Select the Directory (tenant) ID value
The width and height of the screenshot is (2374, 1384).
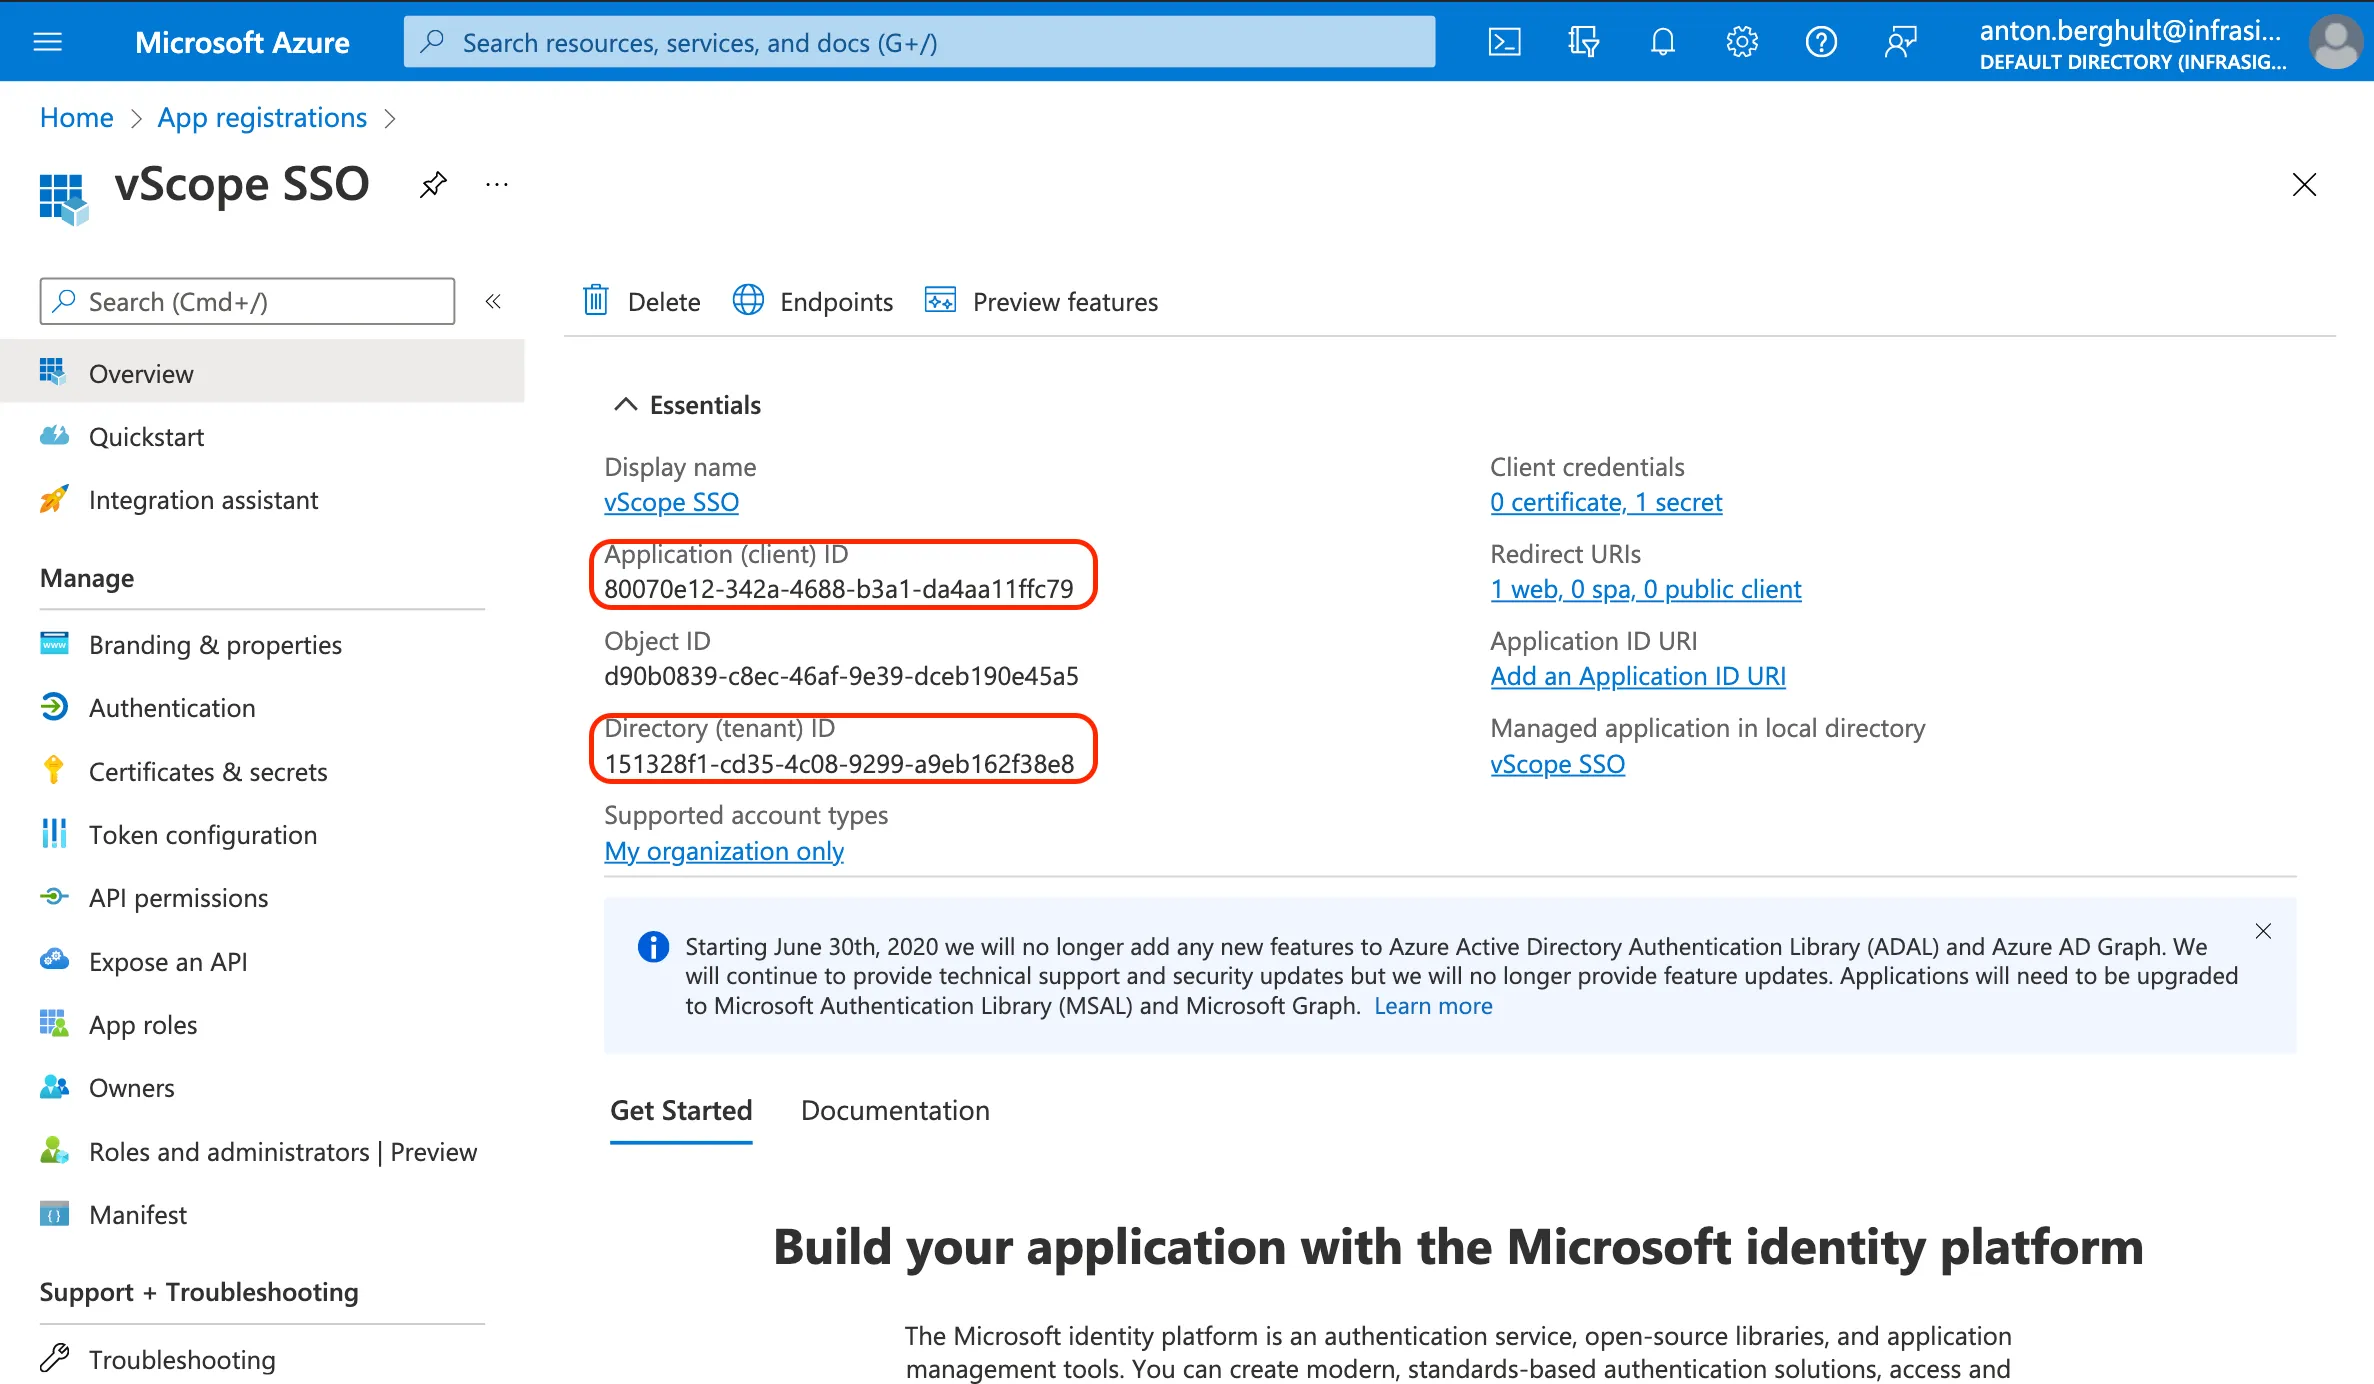coord(839,764)
